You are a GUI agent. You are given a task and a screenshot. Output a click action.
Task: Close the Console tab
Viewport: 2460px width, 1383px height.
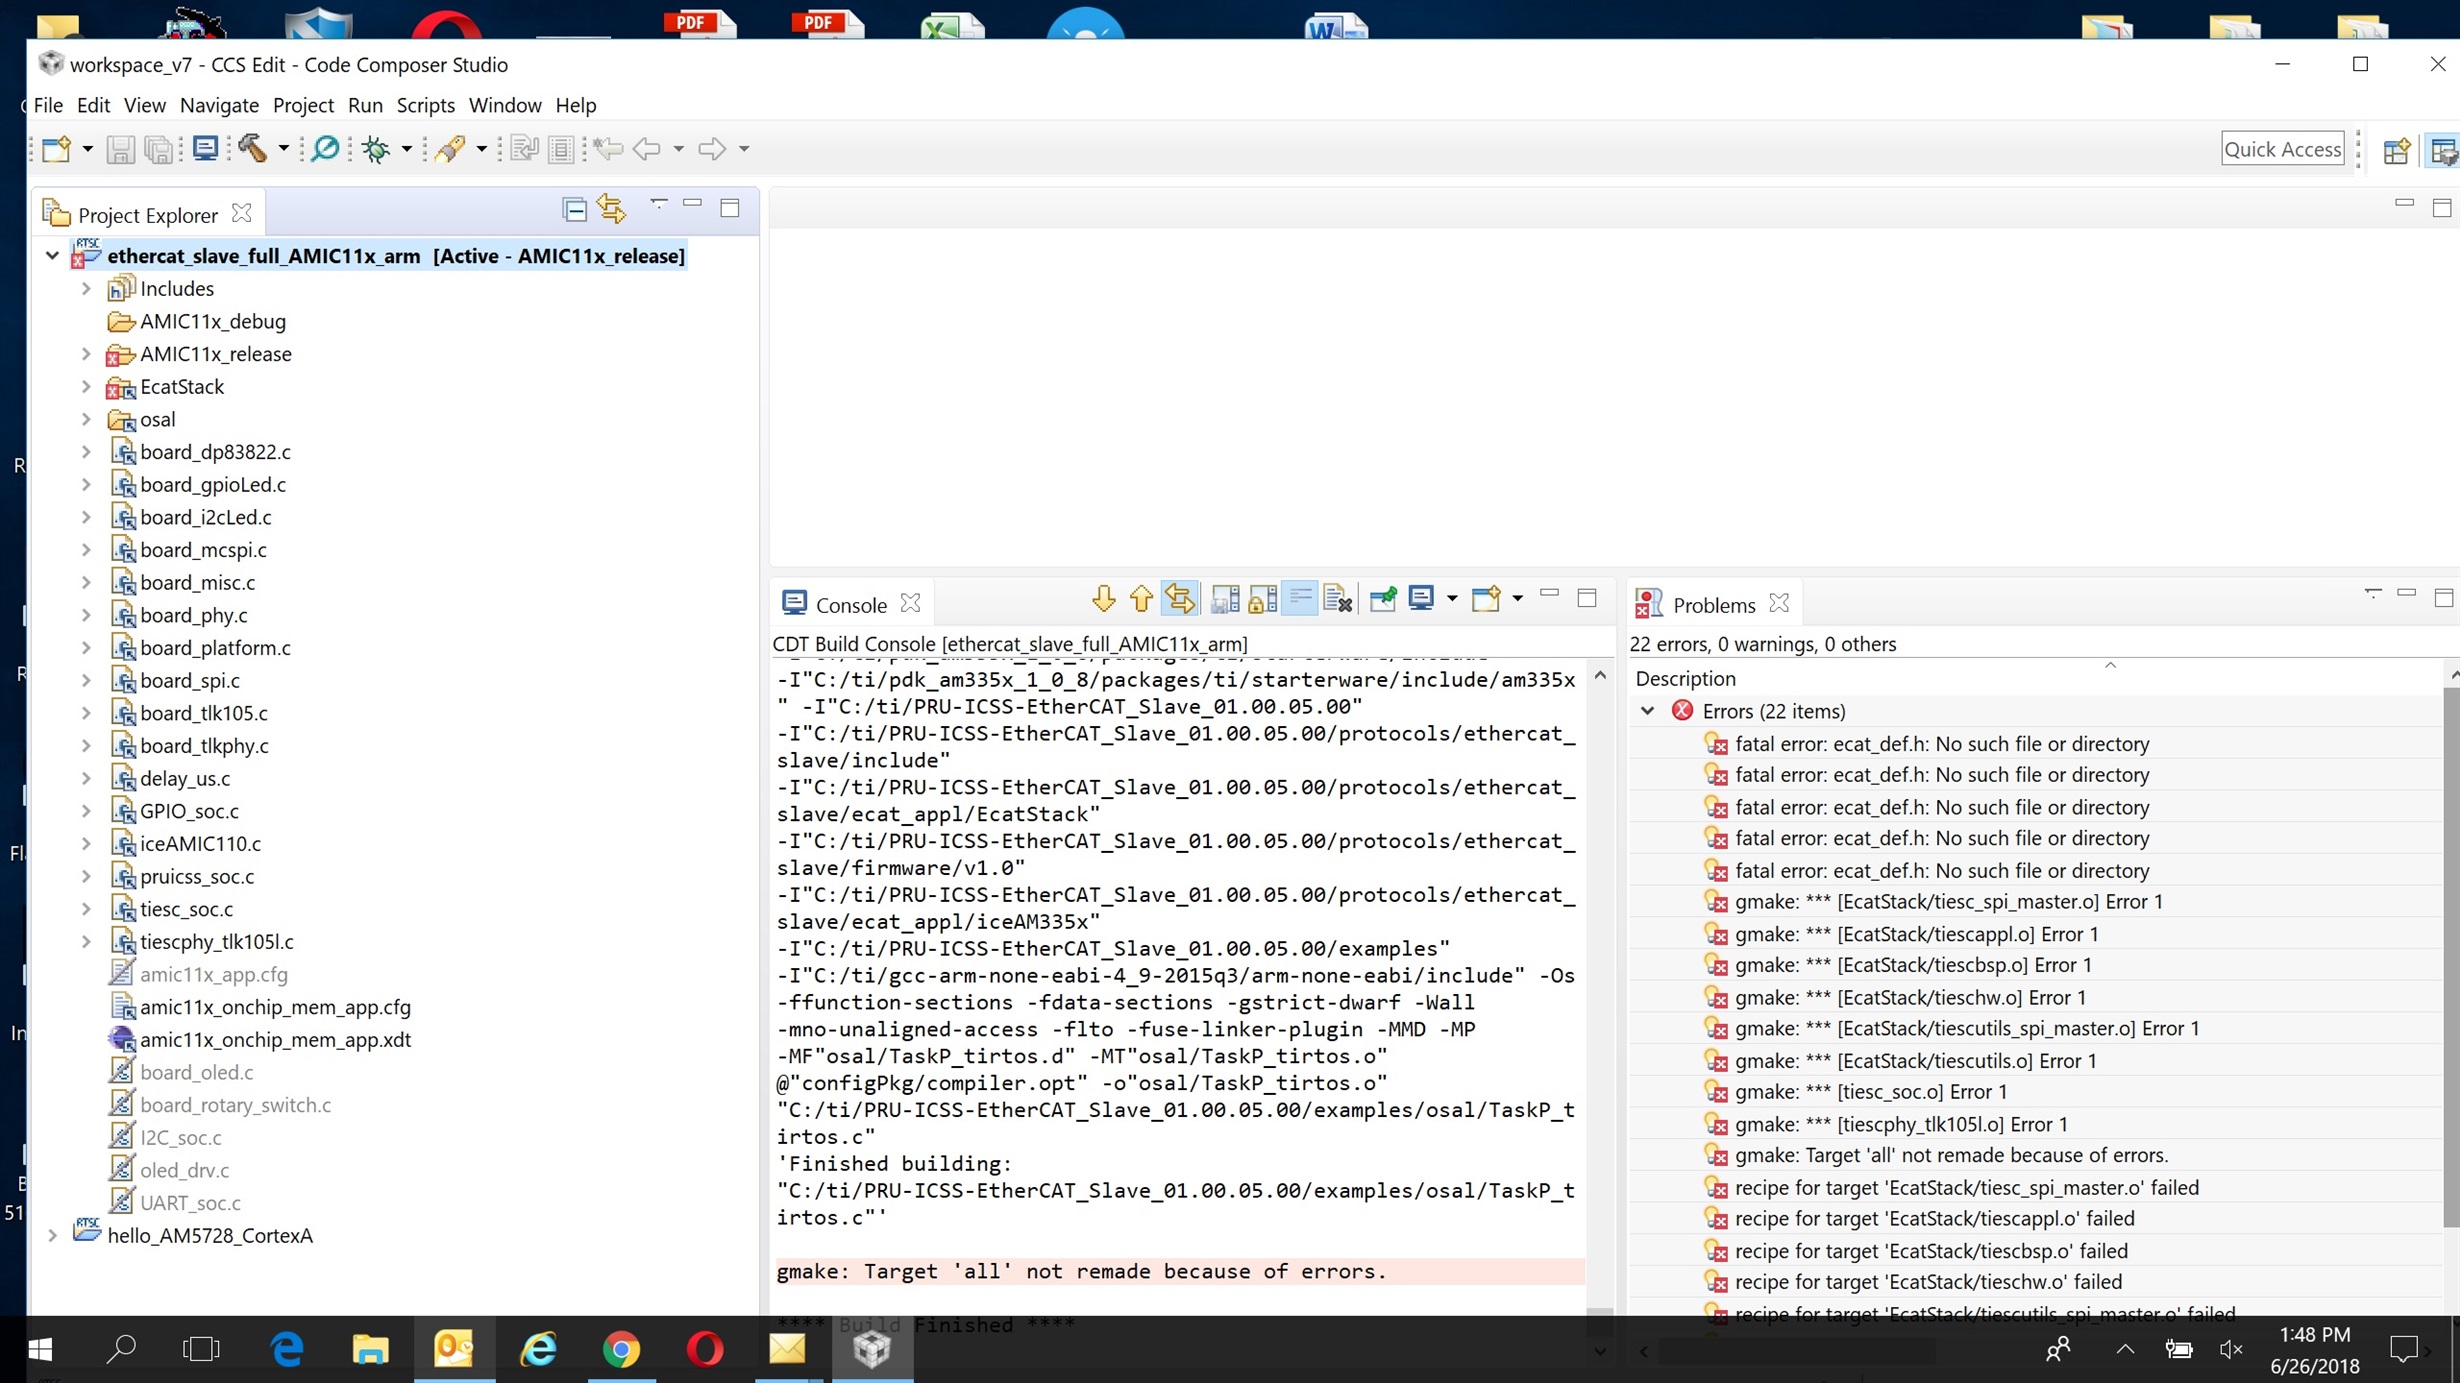coord(909,603)
